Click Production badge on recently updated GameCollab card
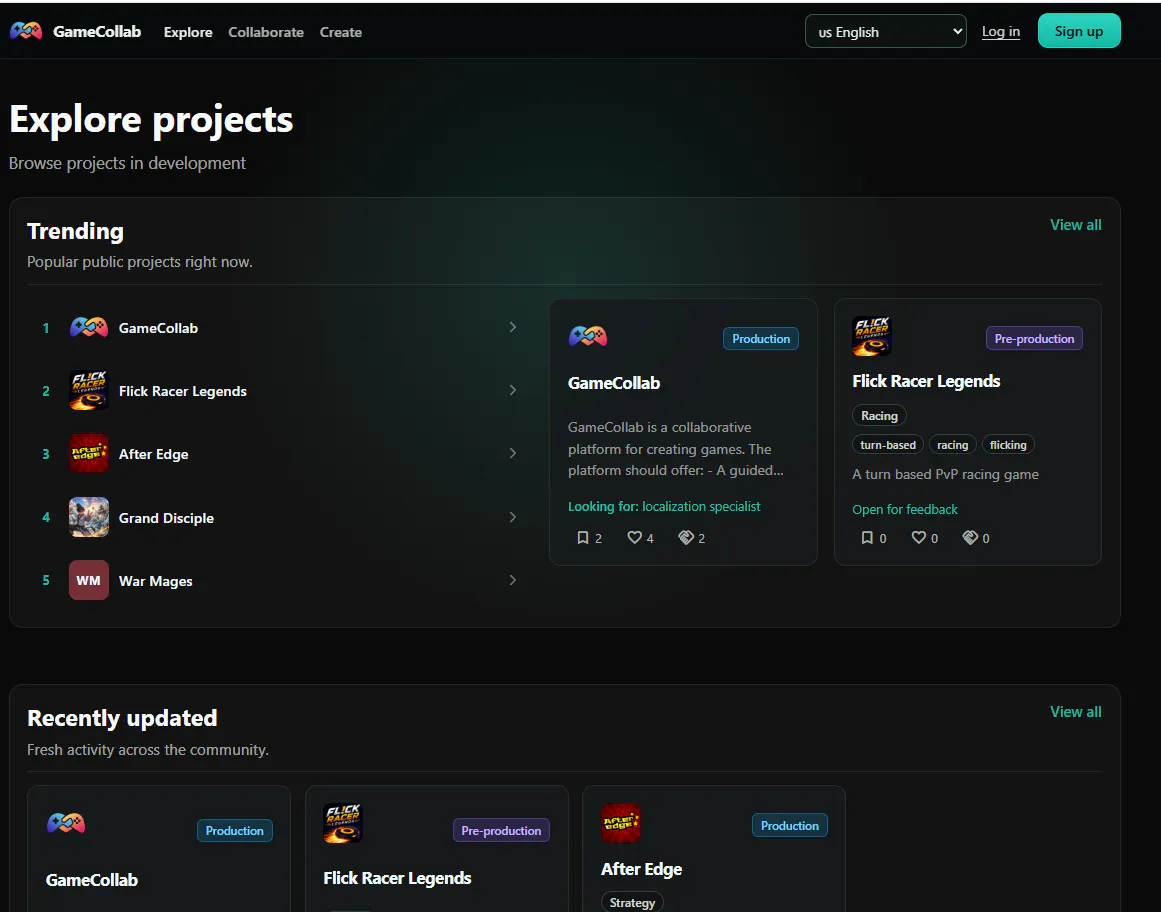 click(x=235, y=831)
